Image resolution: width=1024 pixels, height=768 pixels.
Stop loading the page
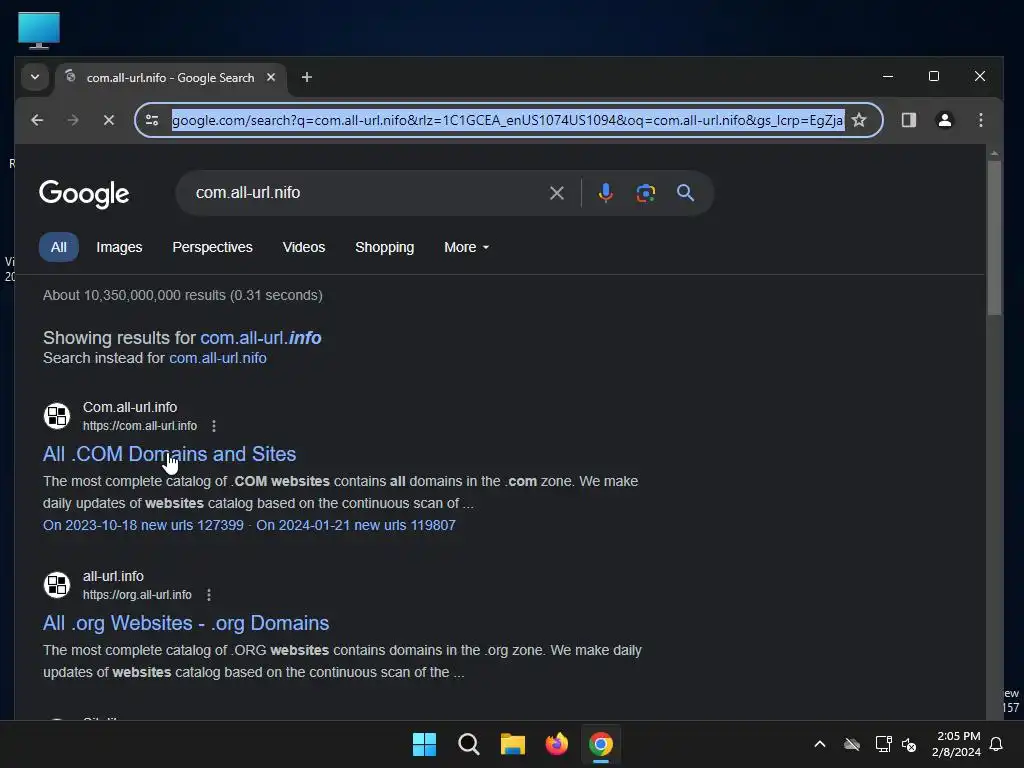[109, 120]
